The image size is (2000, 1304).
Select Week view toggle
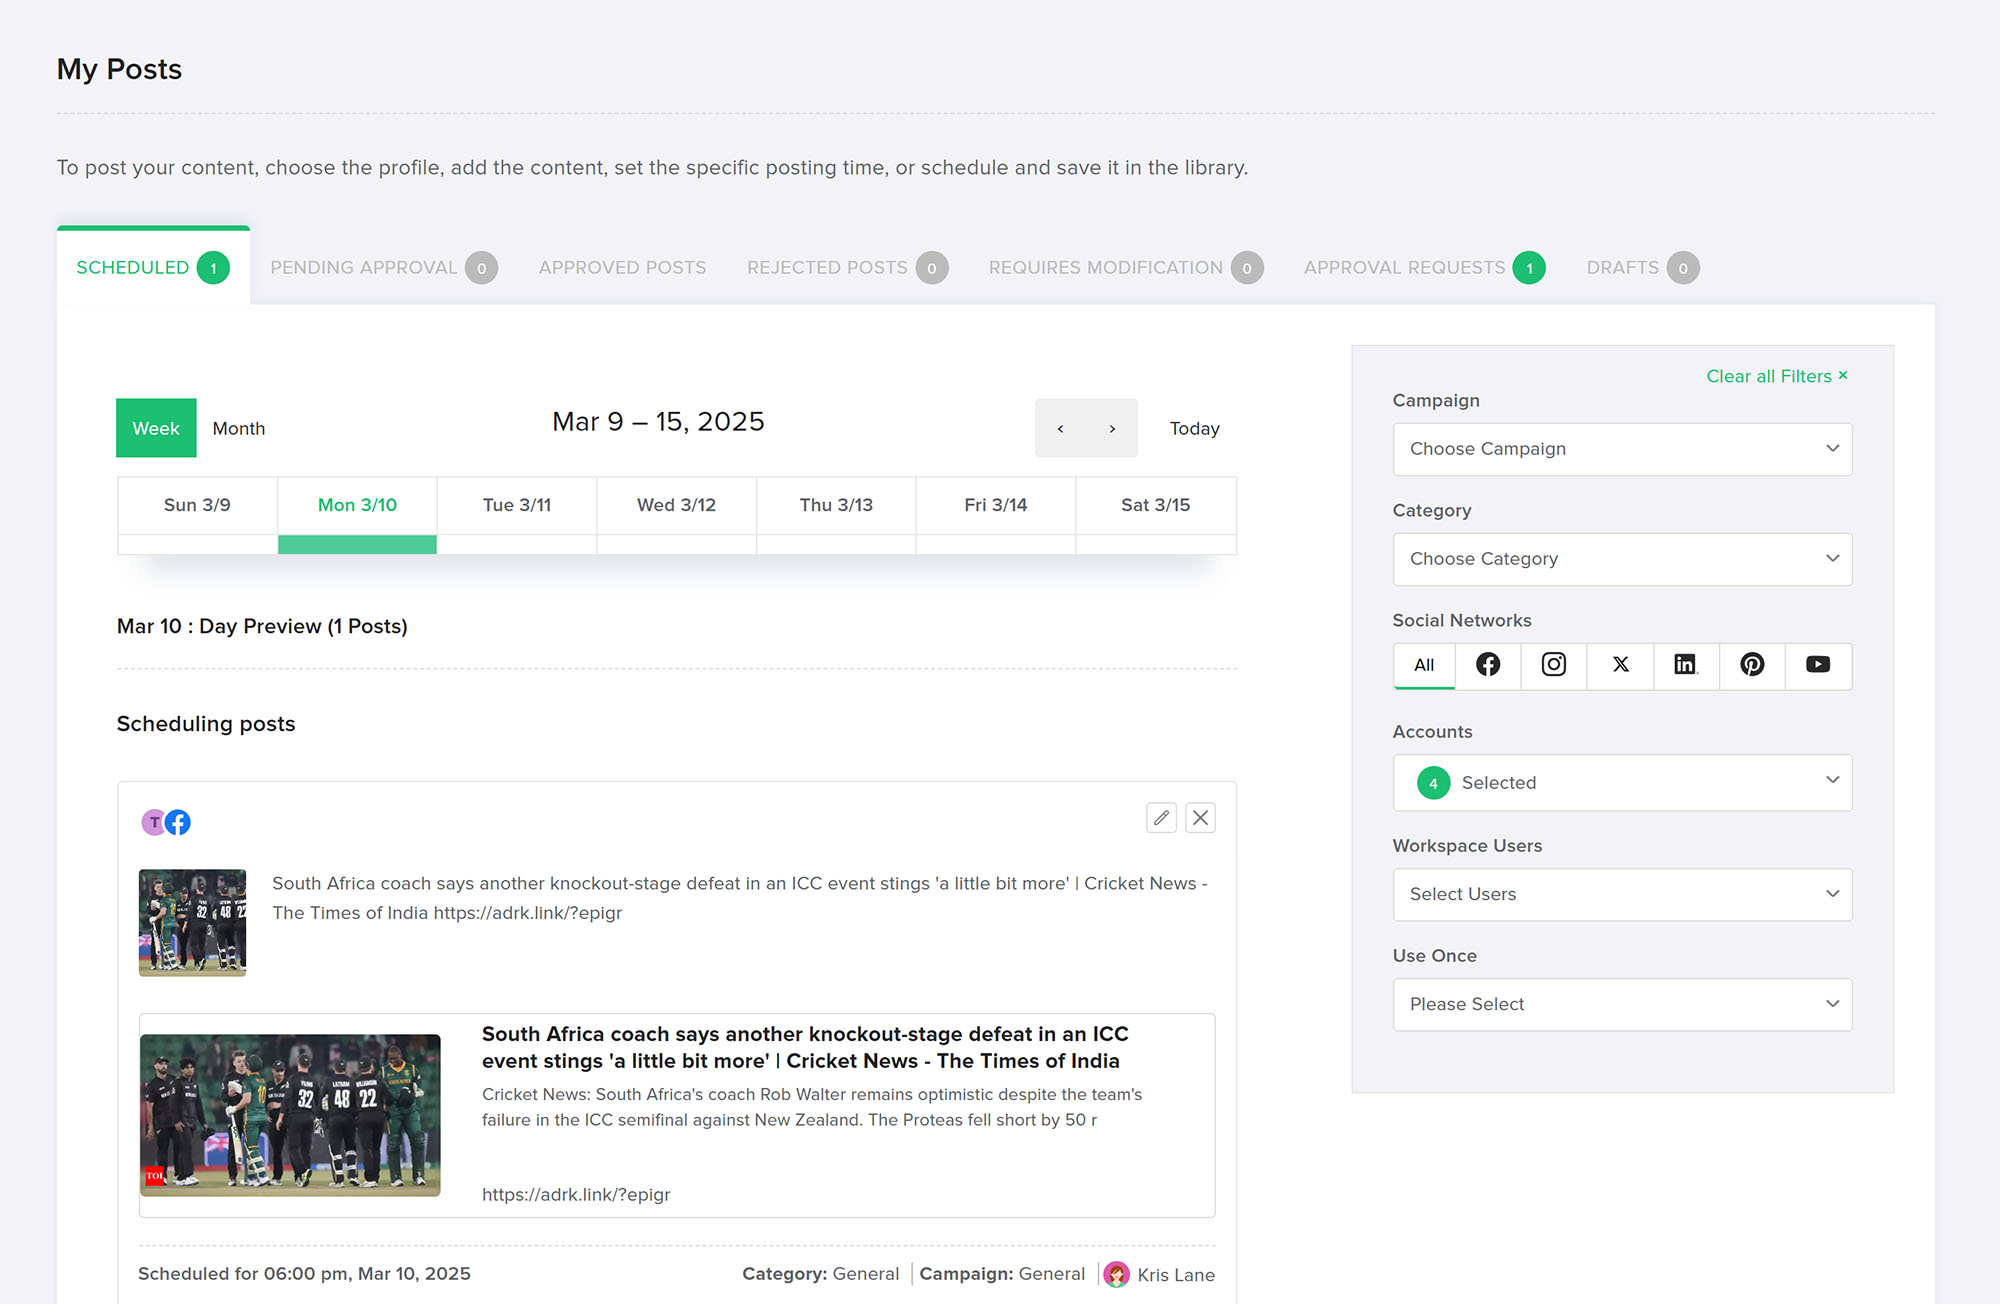point(156,428)
